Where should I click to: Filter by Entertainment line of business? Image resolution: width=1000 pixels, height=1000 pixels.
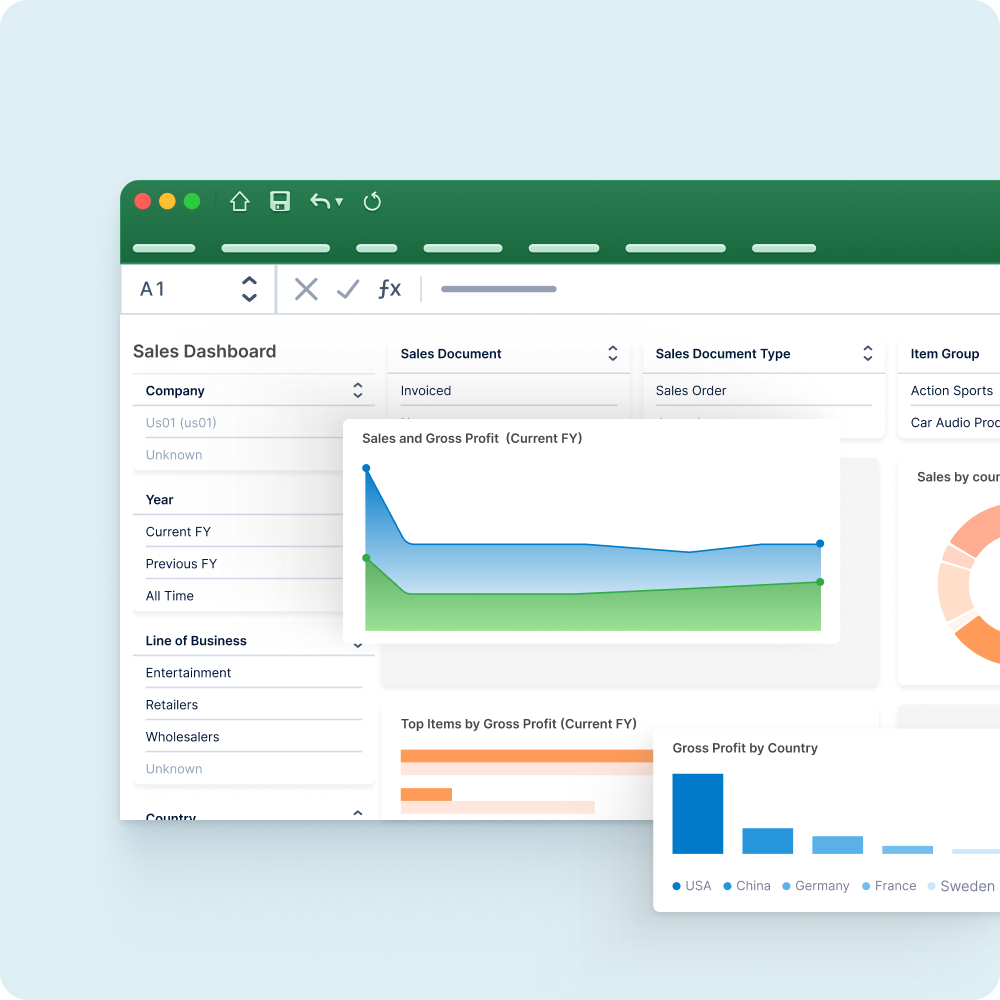(188, 673)
